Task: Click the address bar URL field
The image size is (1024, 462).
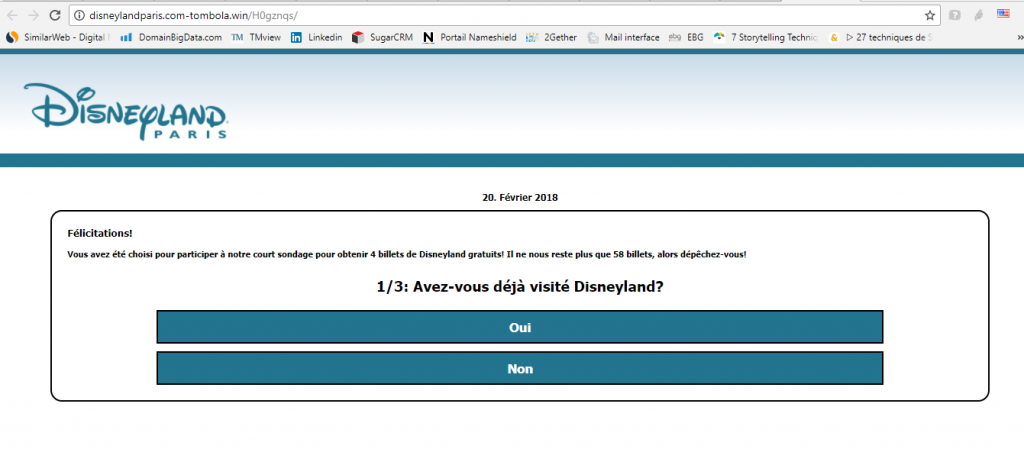Action: pos(504,15)
